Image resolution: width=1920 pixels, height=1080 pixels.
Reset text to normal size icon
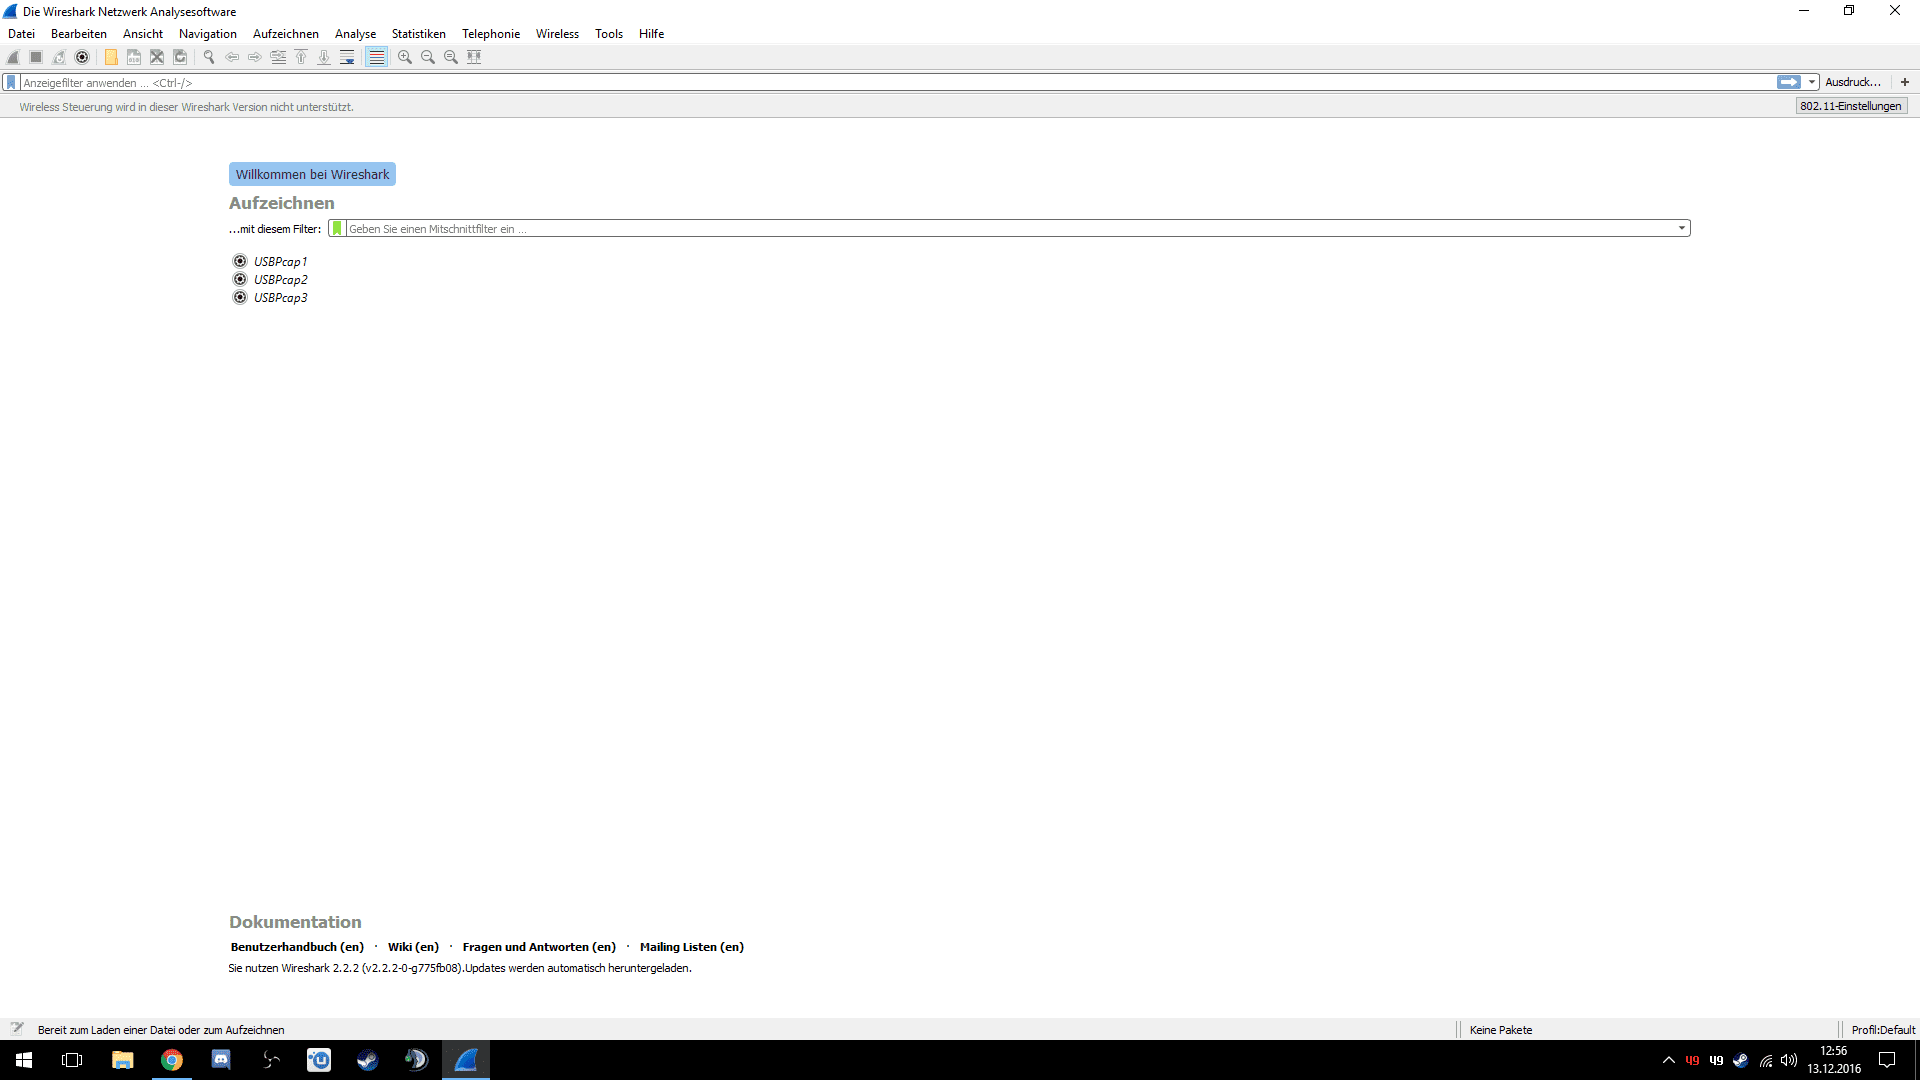pos(451,57)
